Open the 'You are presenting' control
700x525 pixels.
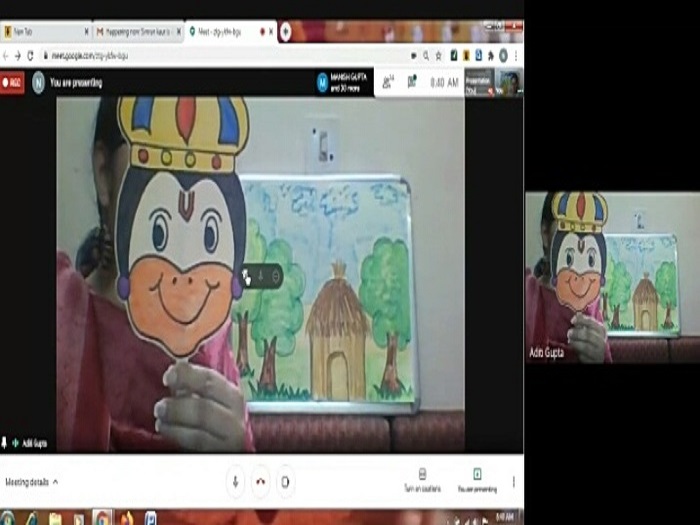(477, 480)
